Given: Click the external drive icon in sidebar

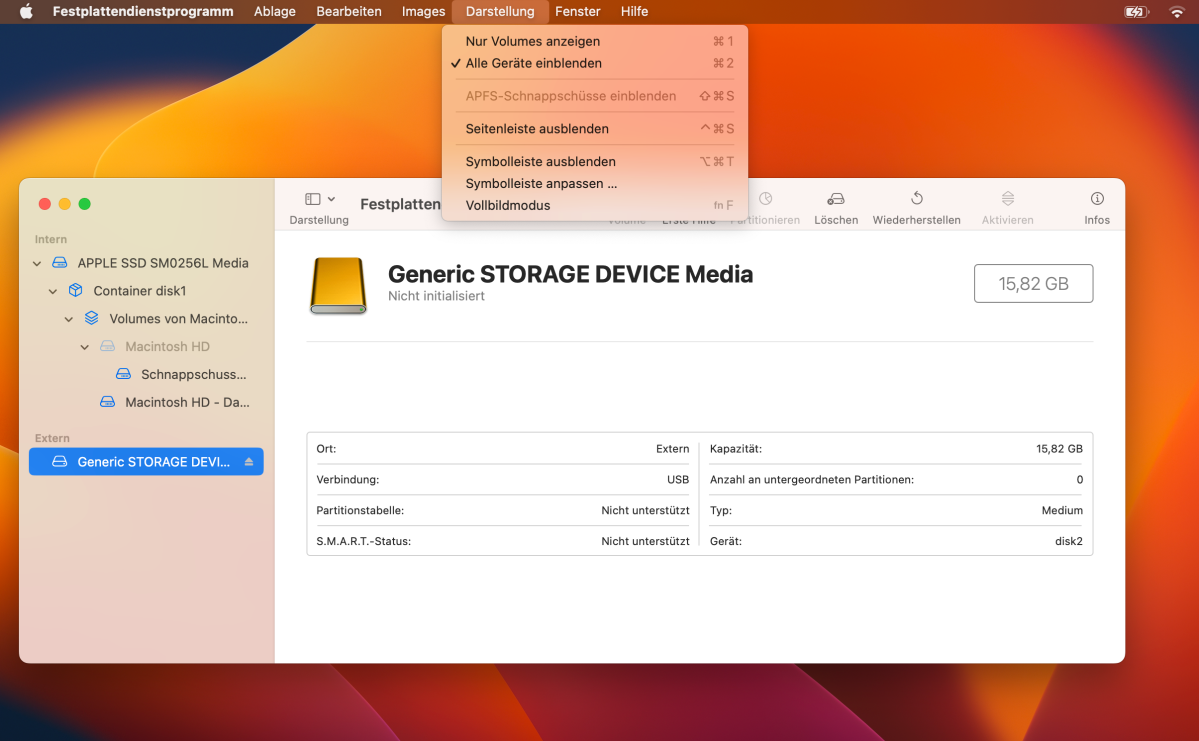Looking at the screenshot, I should click(x=60, y=462).
